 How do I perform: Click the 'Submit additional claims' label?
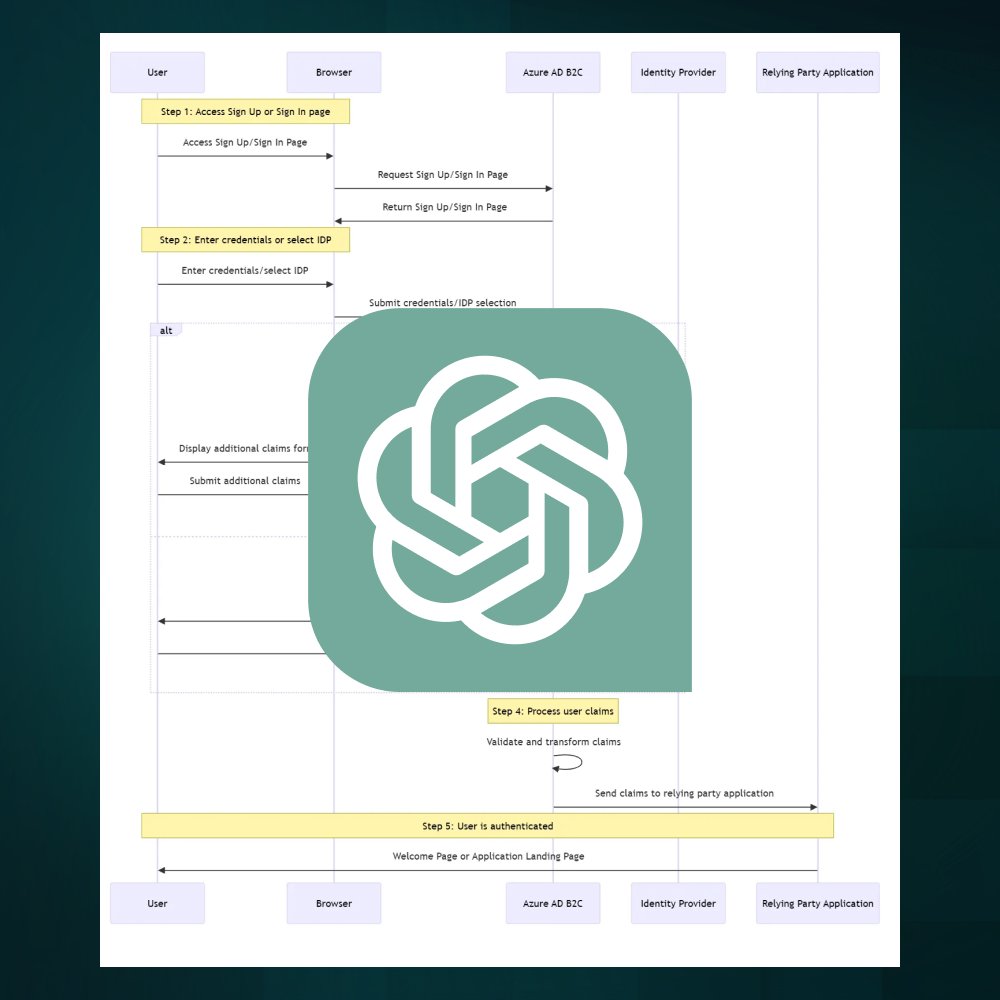tap(245, 481)
